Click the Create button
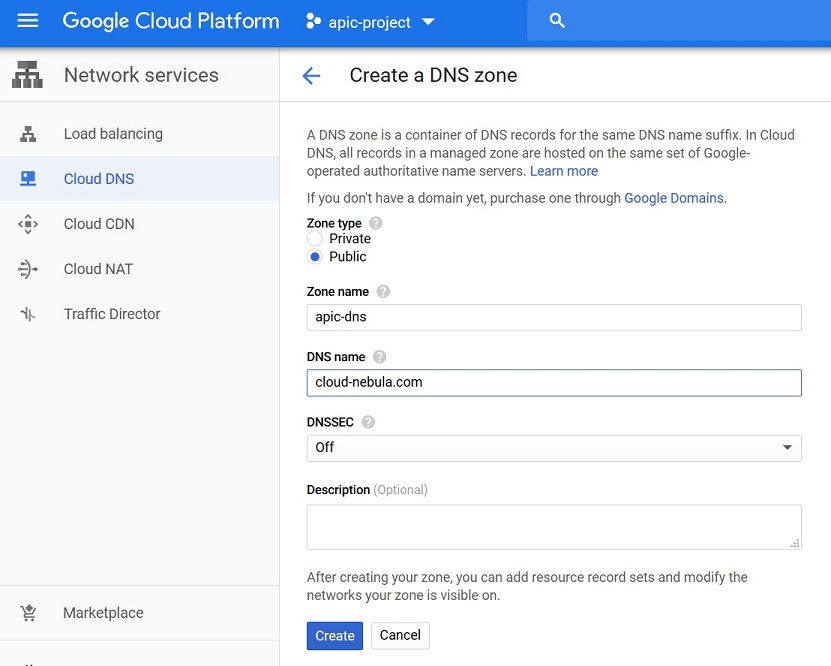 (x=335, y=636)
